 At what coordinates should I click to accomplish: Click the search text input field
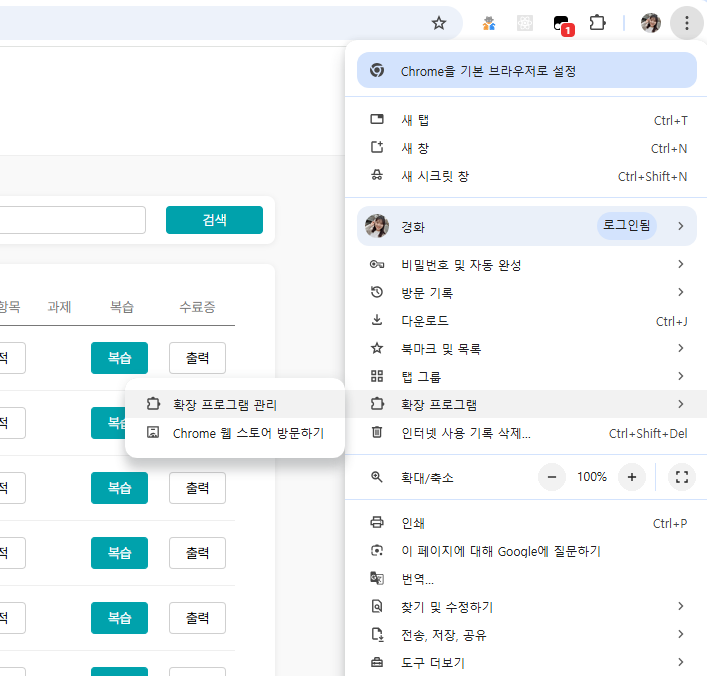coord(70,220)
